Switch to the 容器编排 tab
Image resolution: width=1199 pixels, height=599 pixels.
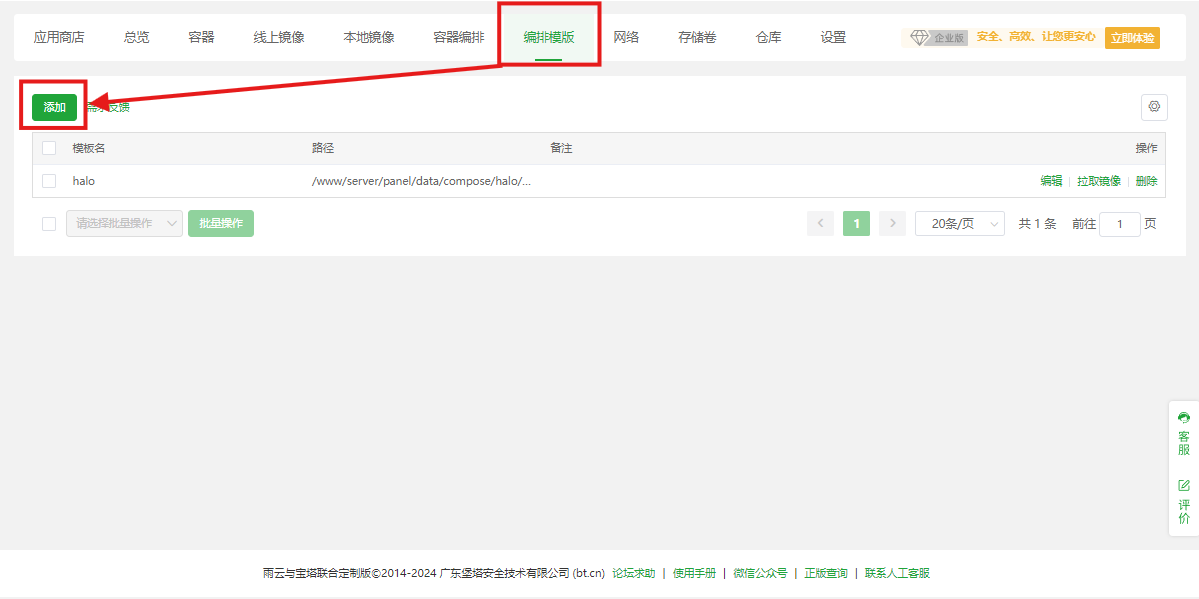pos(459,37)
